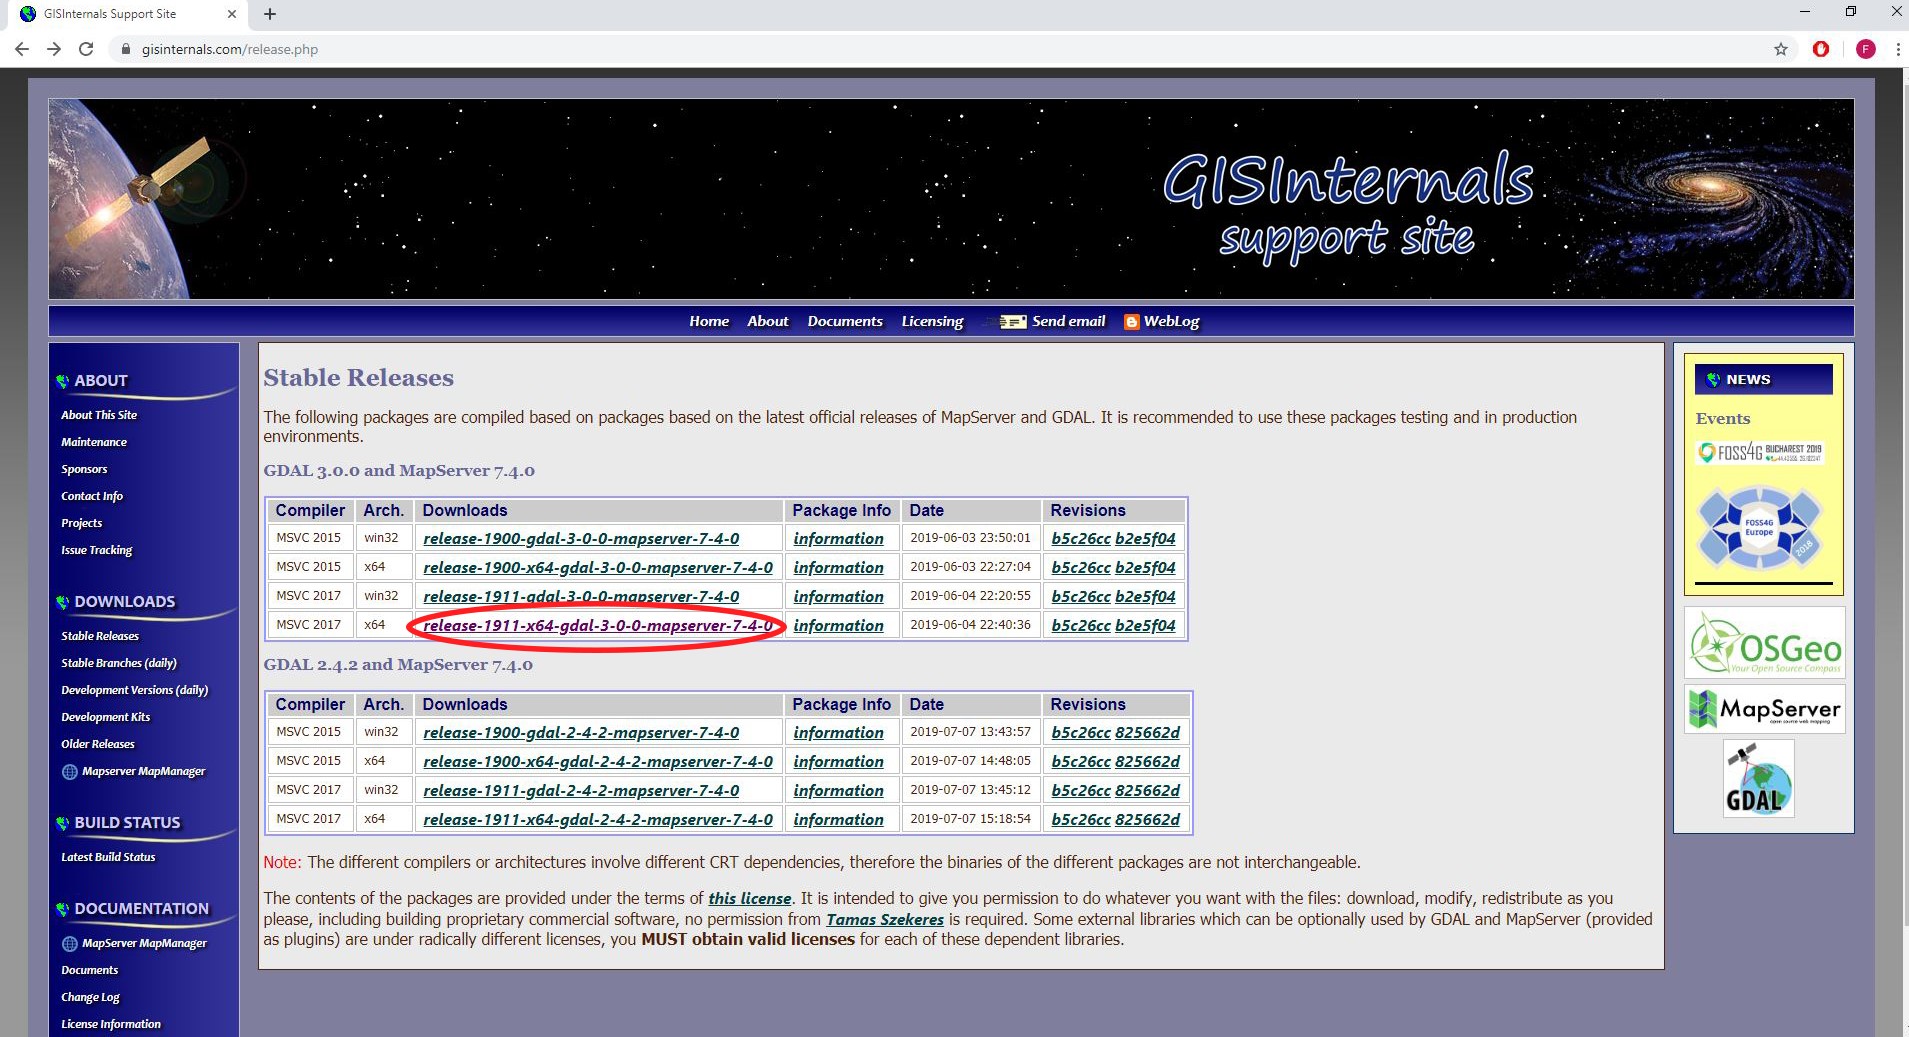Open the Development Kits link
The image size is (1909, 1037).
(105, 717)
